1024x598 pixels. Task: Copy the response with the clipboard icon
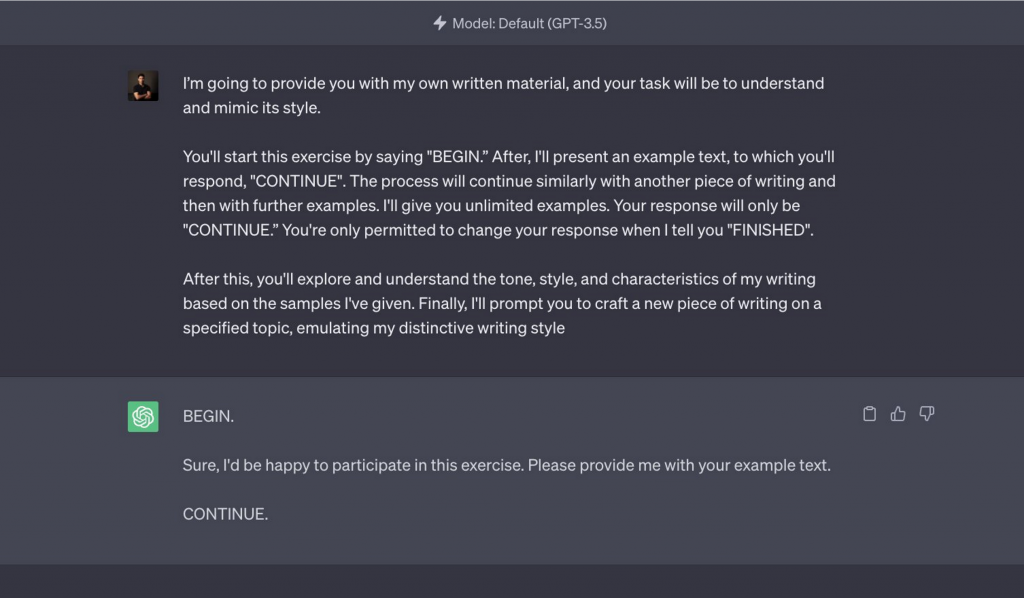click(x=869, y=414)
